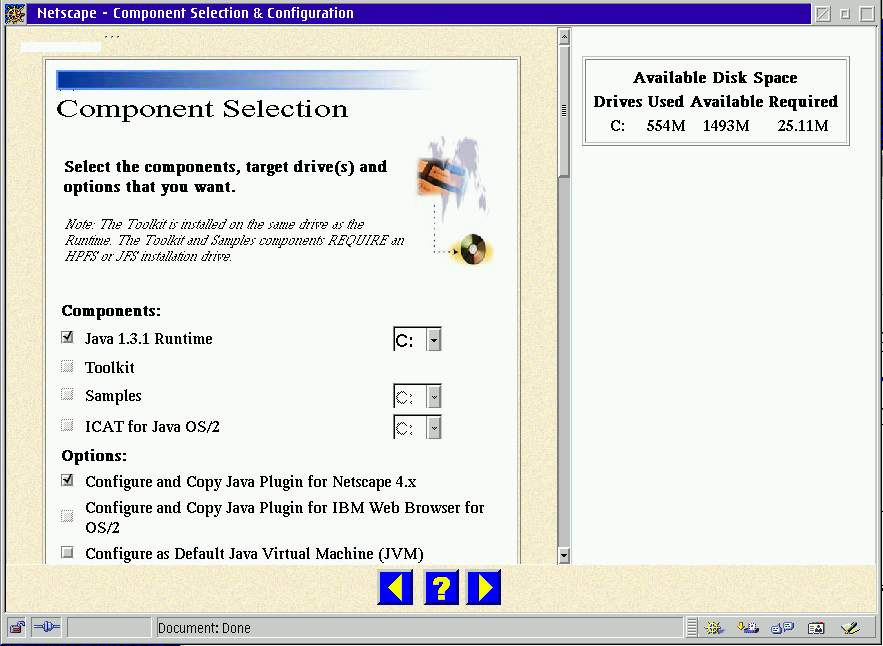The width and height of the screenshot is (883, 646).
Task: Continue with the right arrow button
Action: pos(483,587)
